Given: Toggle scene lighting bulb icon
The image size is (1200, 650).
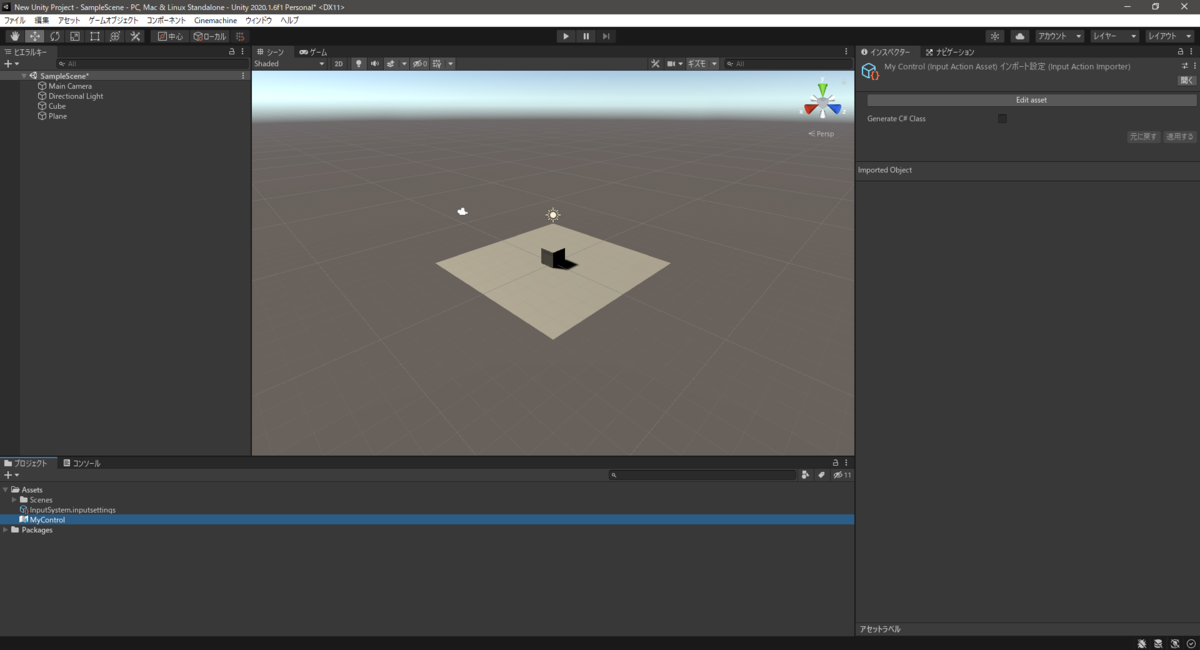Looking at the screenshot, I should (358, 64).
